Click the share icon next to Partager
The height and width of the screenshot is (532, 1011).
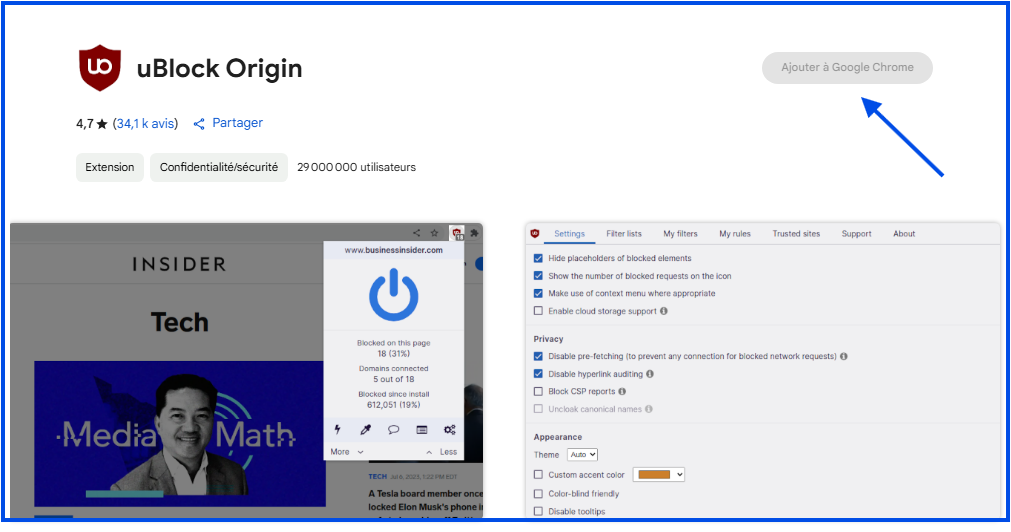click(x=199, y=123)
